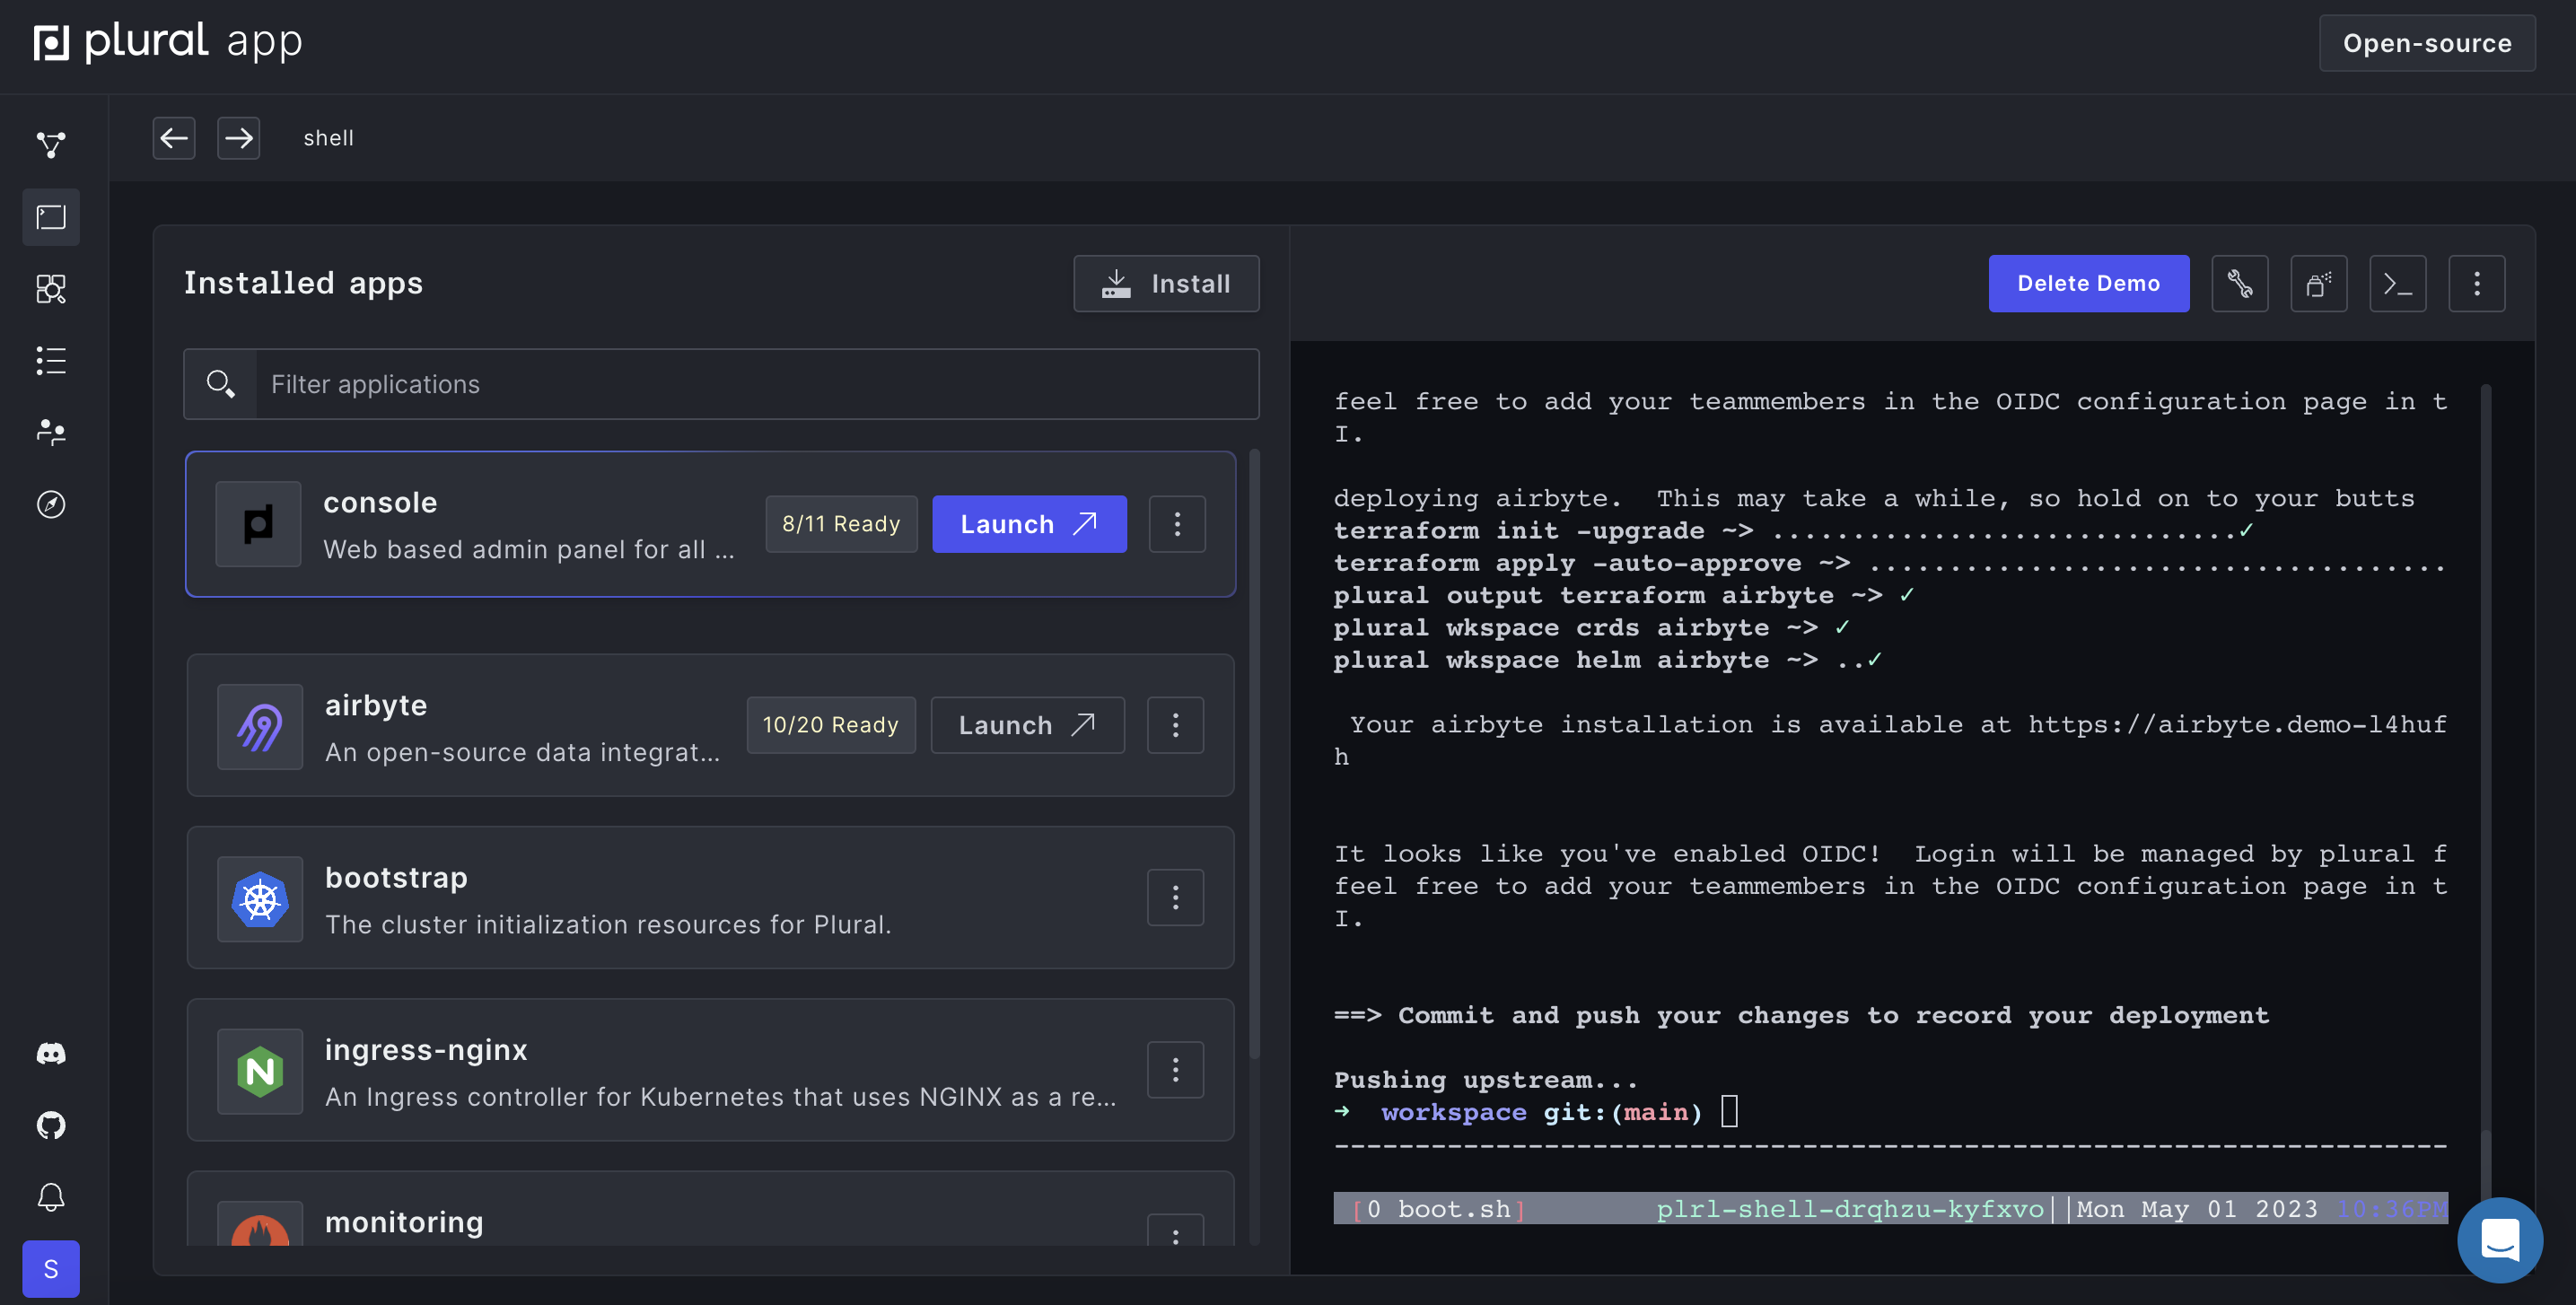Open the compass explore sidebar icon
Viewport: 2576px width, 1305px height.
(x=51, y=504)
